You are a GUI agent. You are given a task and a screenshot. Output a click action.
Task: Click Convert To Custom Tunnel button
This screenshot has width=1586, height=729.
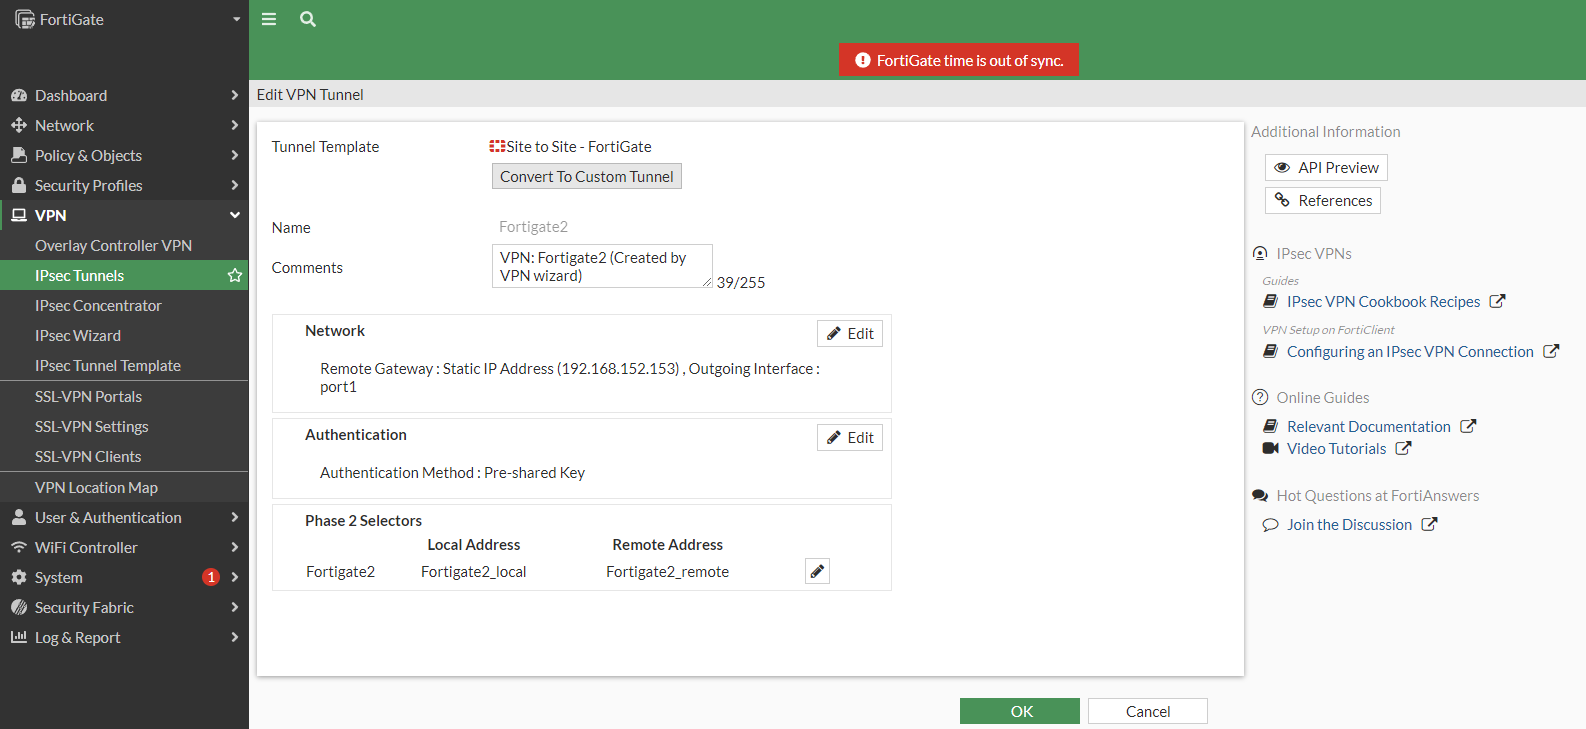(587, 176)
